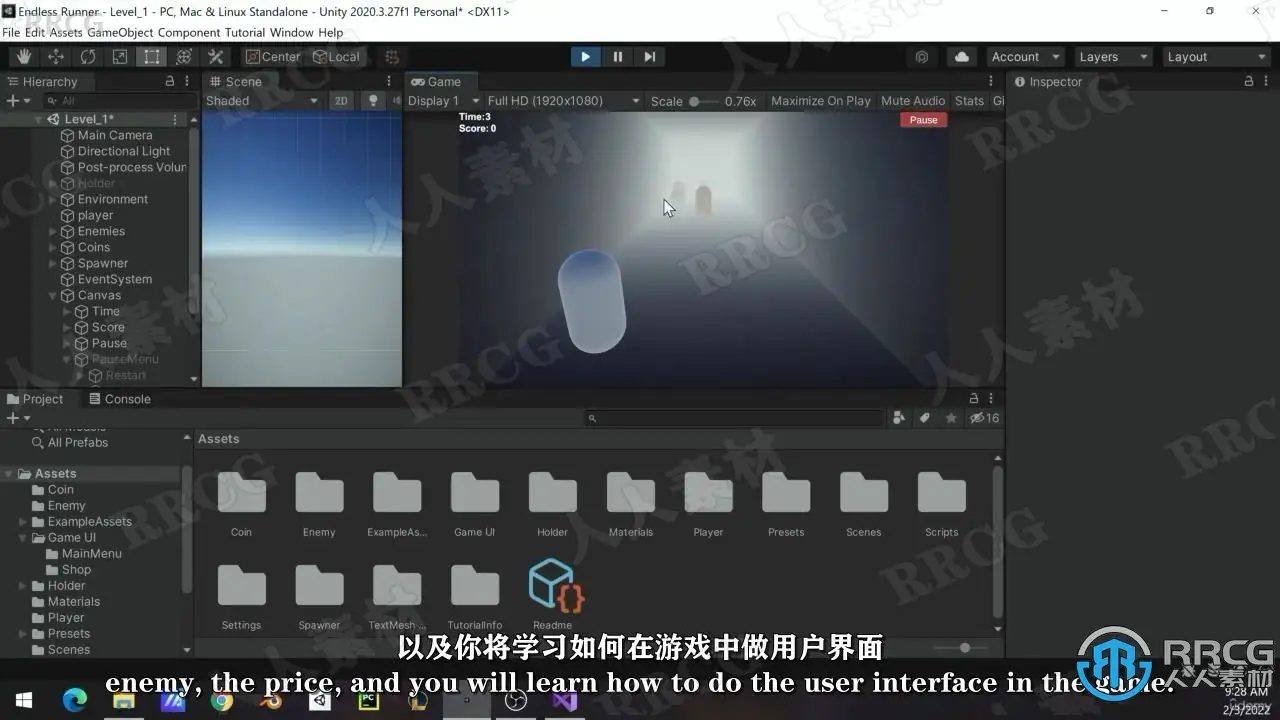Open Scene view options menu

[389, 82]
